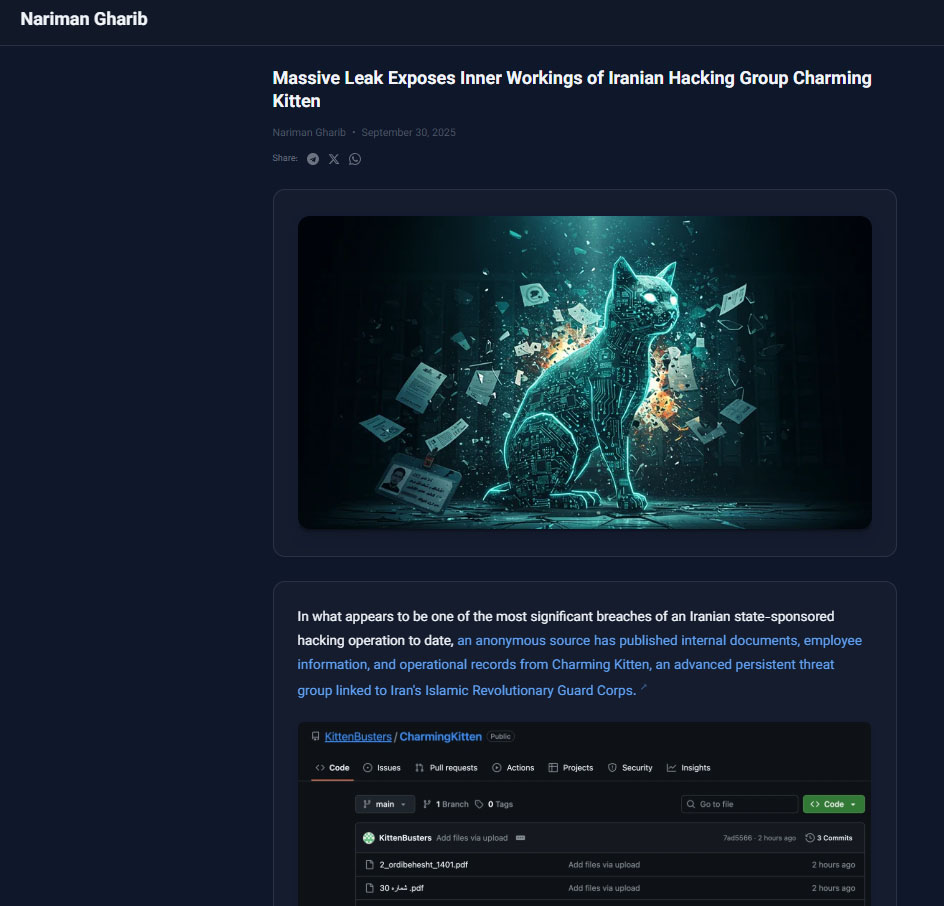Image resolution: width=944 pixels, height=906 pixels.
Task: Share article via Telegram icon
Action: pyautogui.click(x=313, y=159)
